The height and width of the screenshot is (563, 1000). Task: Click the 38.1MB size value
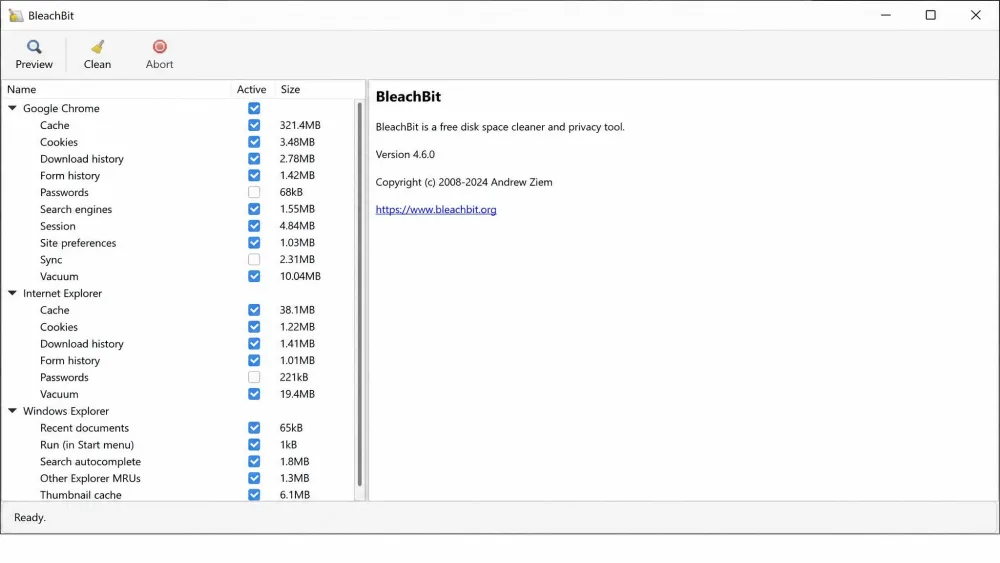pos(297,310)
